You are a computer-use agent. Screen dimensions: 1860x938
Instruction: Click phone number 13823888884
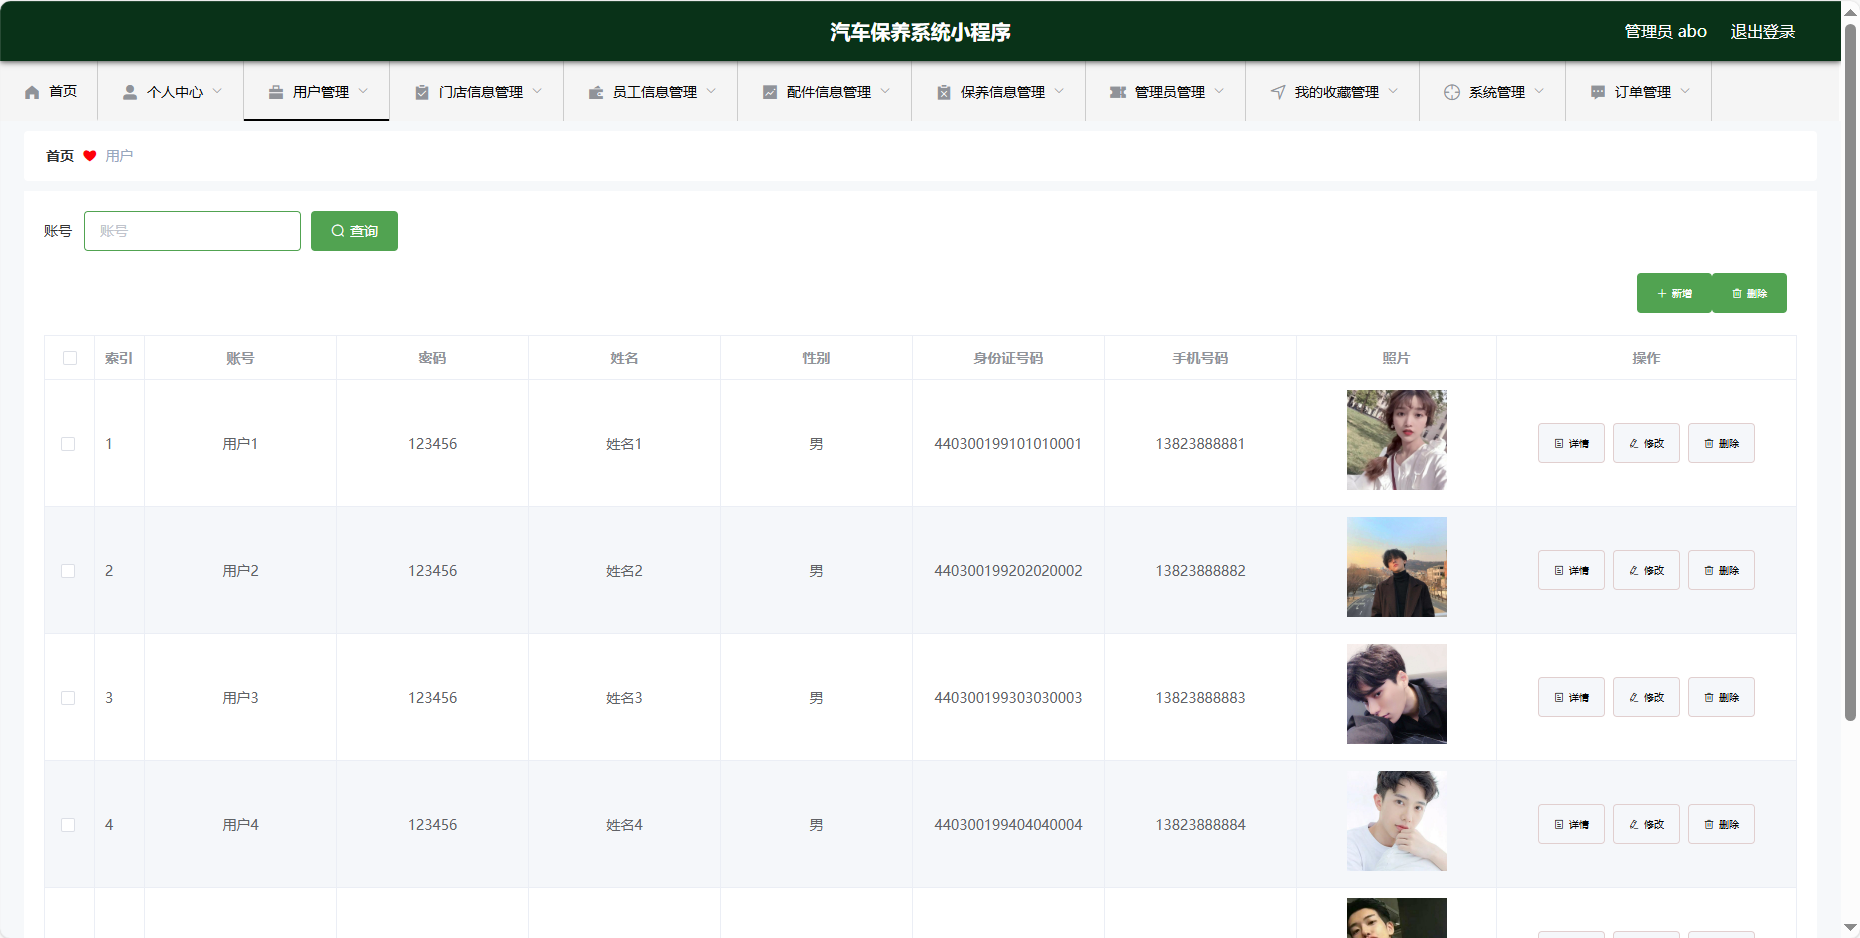pyautogui.click(x=1200, y=825)
